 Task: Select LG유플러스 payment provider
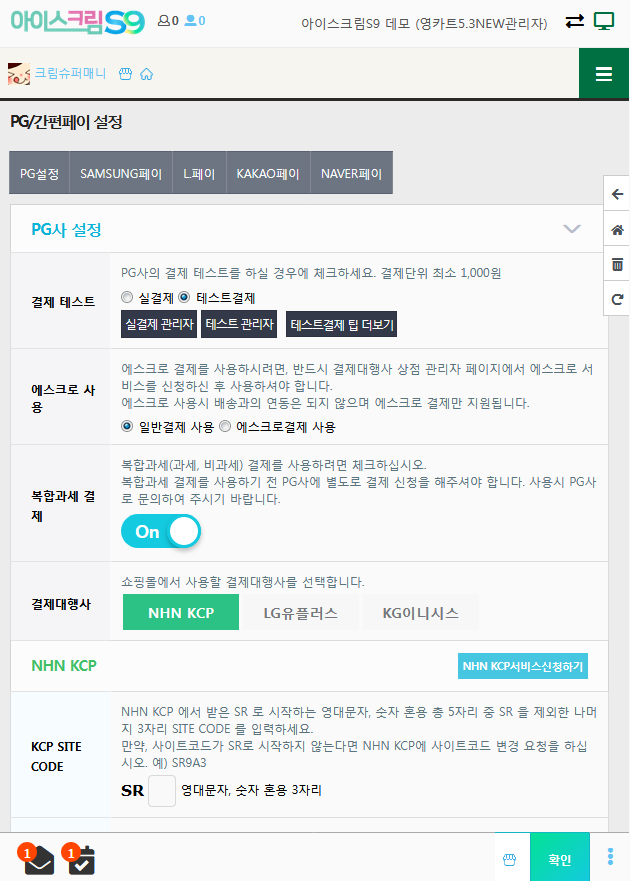pyautogui.click(x=301, y=612)
